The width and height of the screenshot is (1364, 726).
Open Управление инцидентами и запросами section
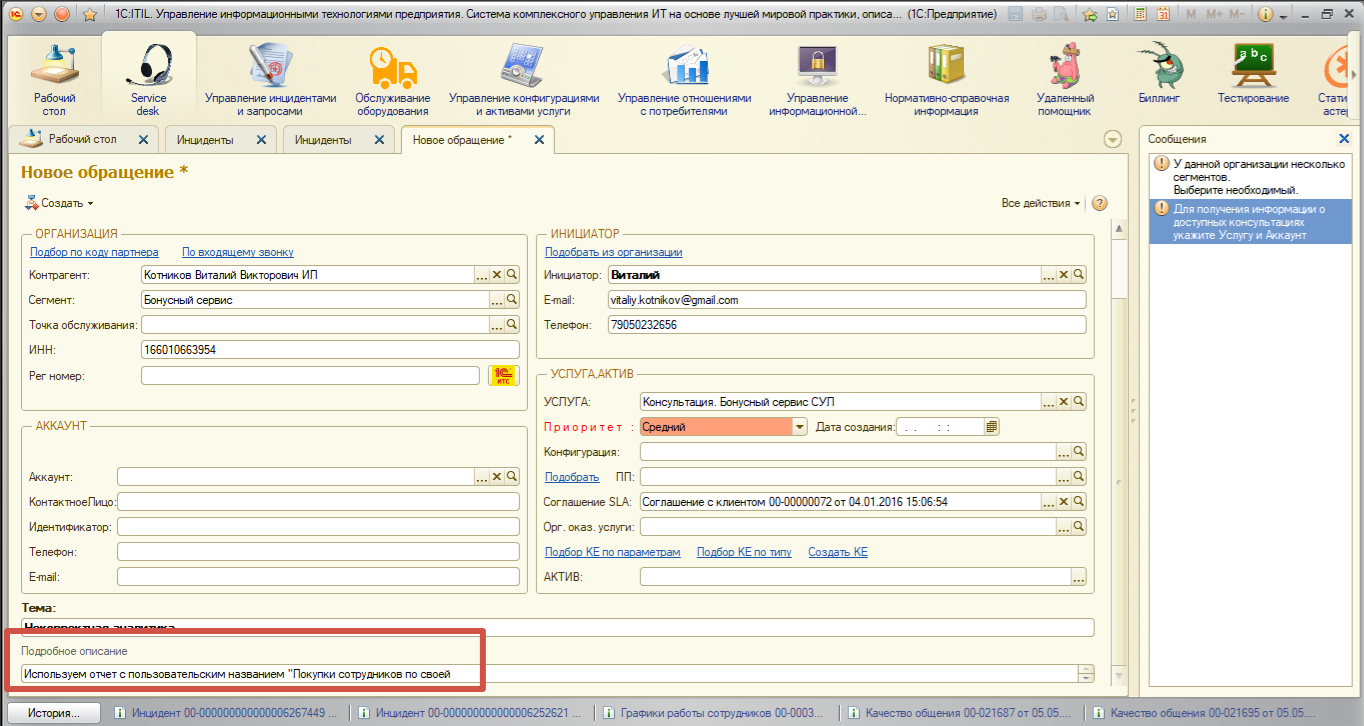point(271,80)
